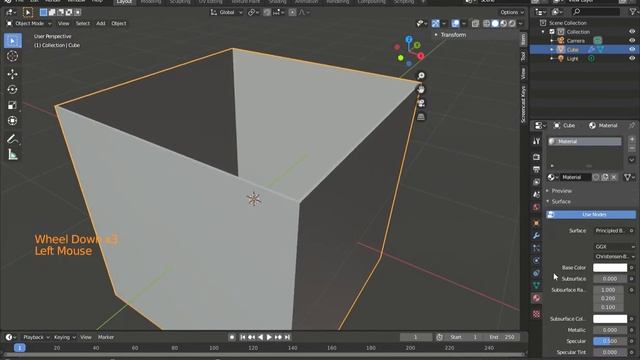Screen dimensions: 640x360
Task: Open the viewport Select menu
Action: coord(82,24)
